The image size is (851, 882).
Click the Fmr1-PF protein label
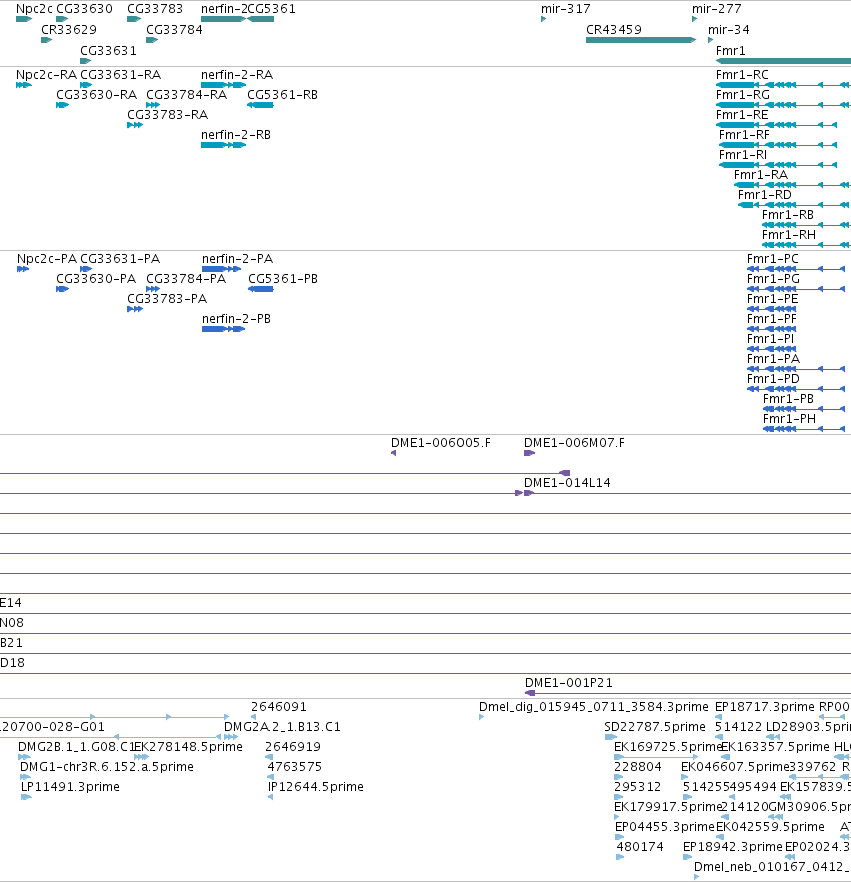pos(772,319)
